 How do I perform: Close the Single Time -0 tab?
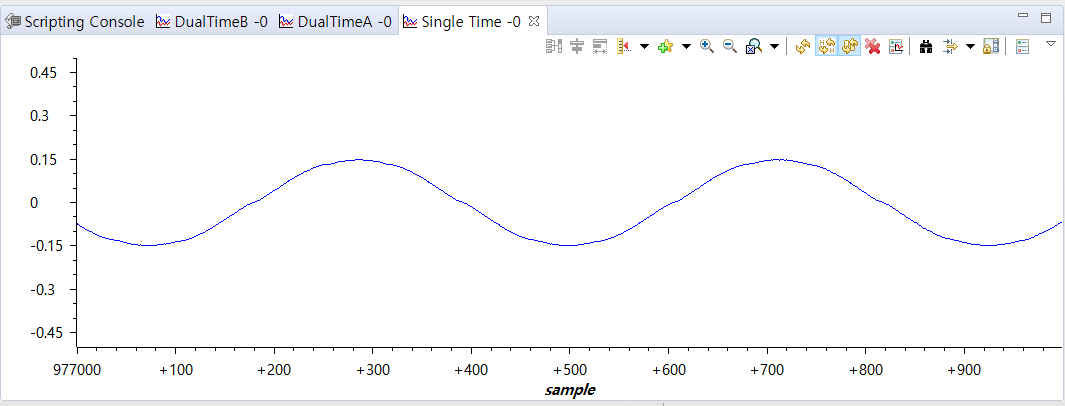point(534,22)
